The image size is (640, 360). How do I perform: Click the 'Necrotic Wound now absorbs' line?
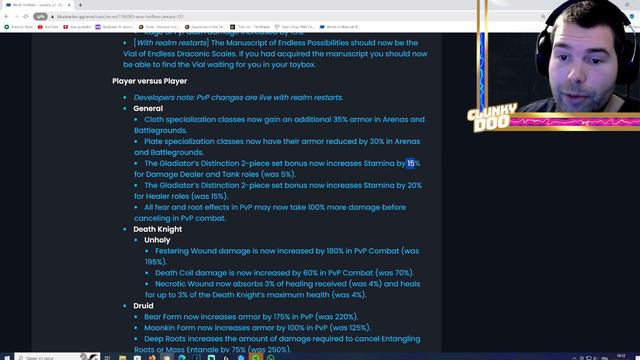(282, 289)
